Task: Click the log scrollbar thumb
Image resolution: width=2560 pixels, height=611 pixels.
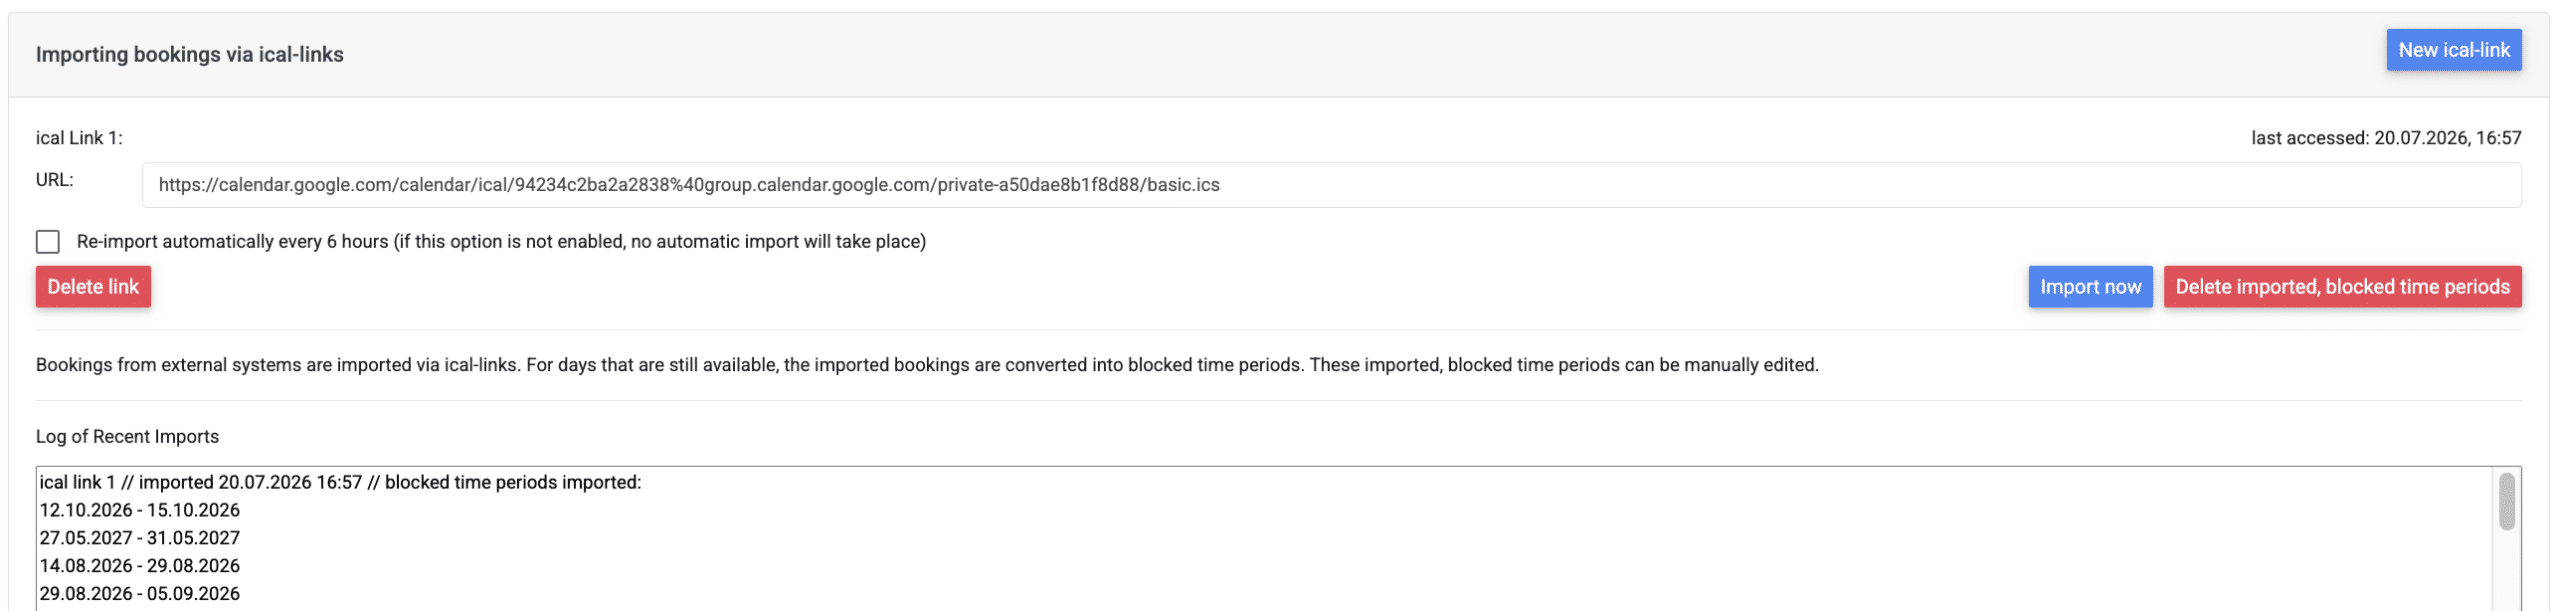Action: tap(2506, 502)
